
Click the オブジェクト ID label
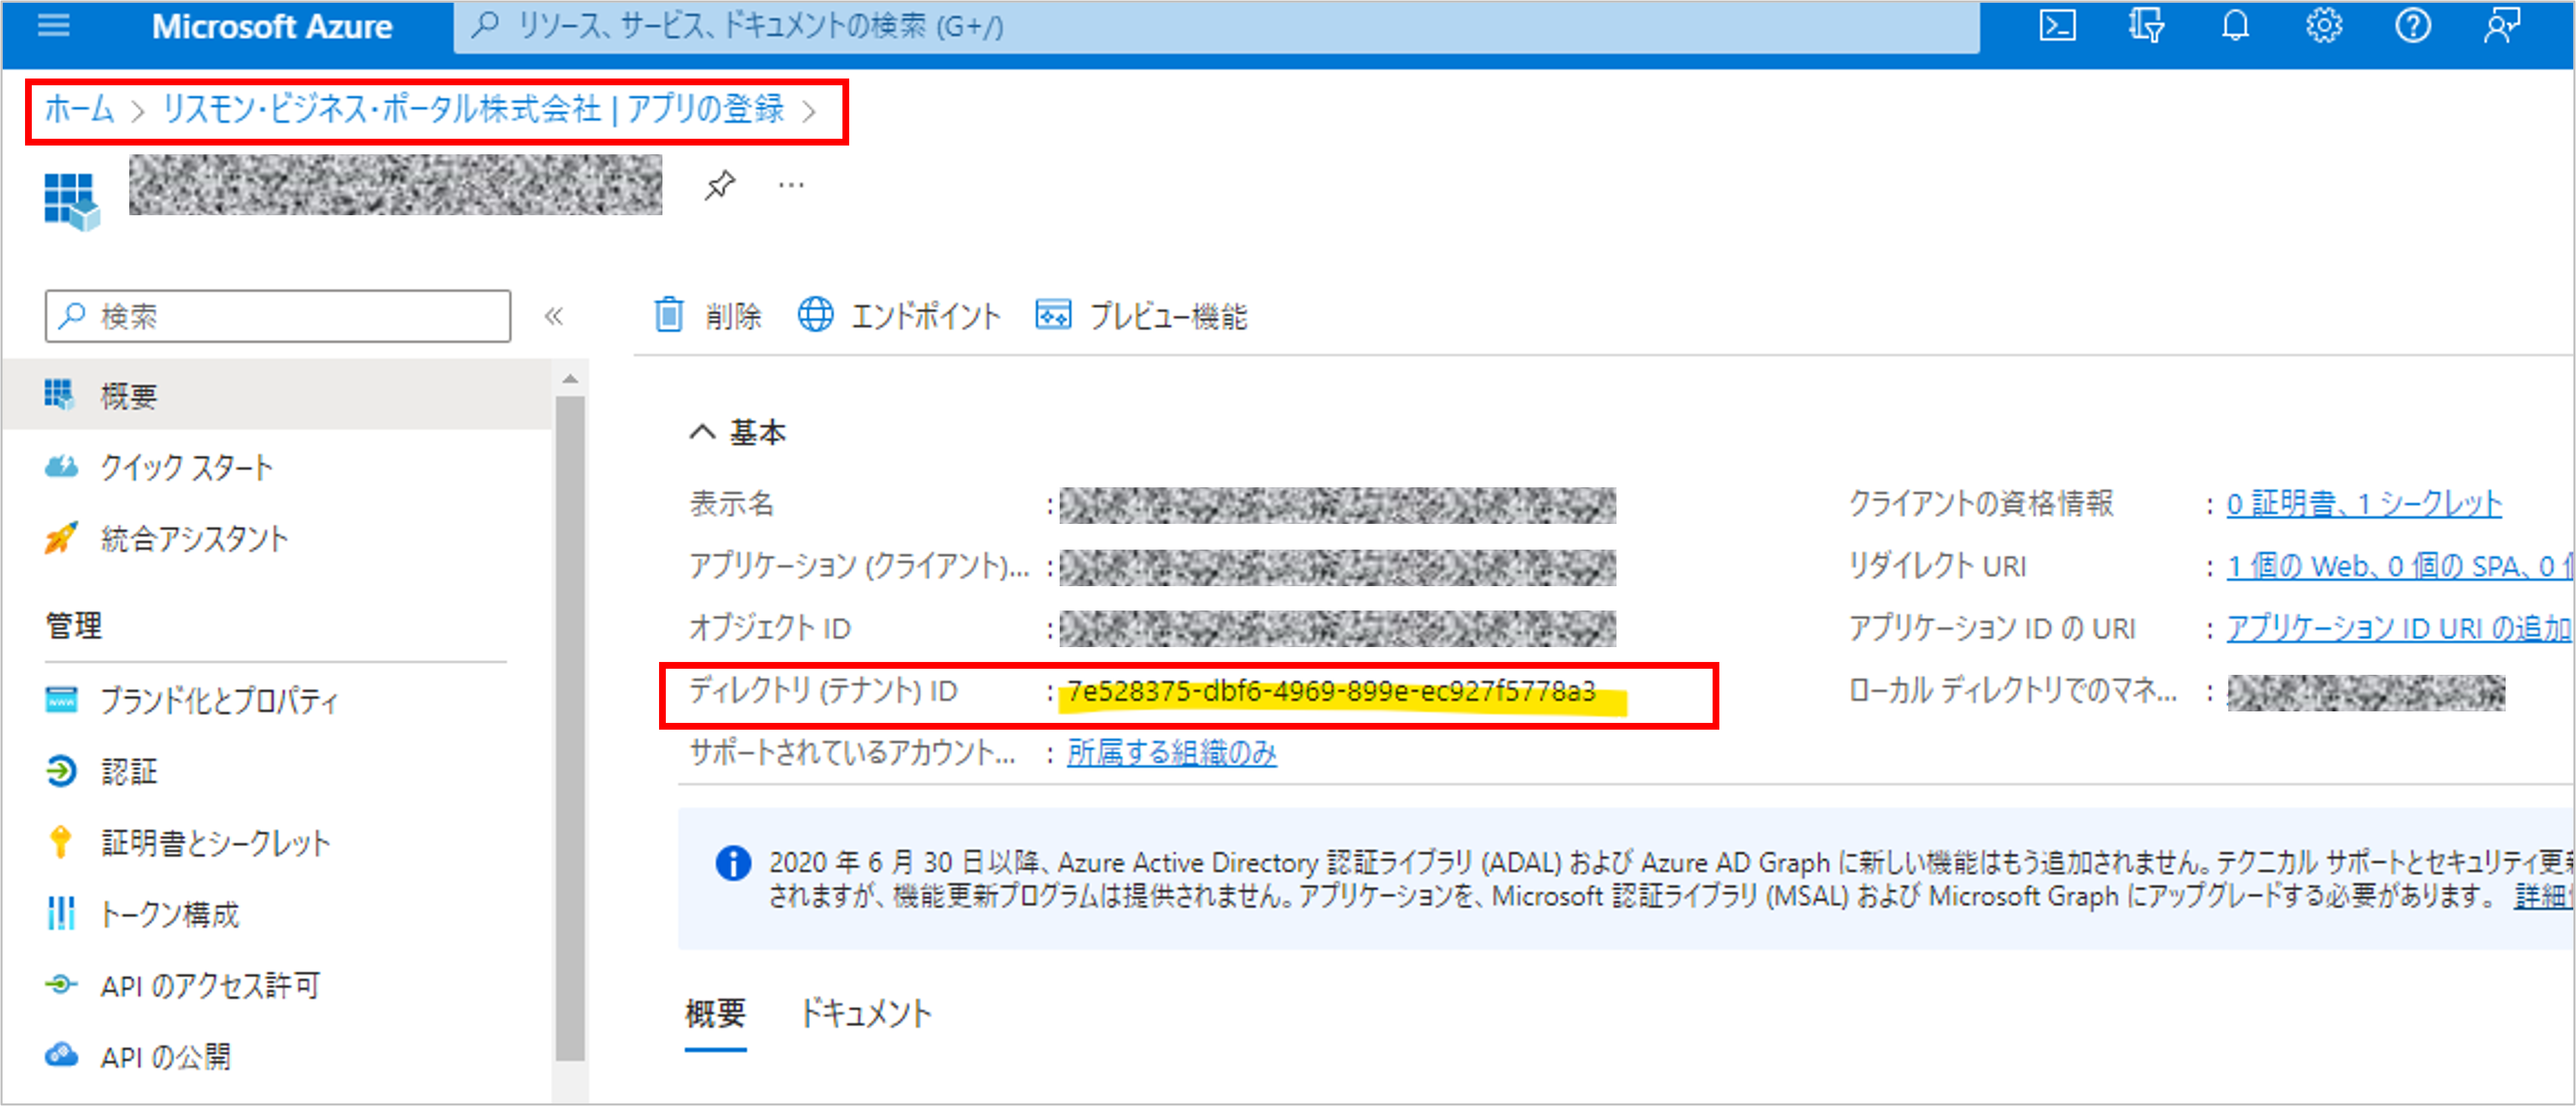[x=769, y=628]
